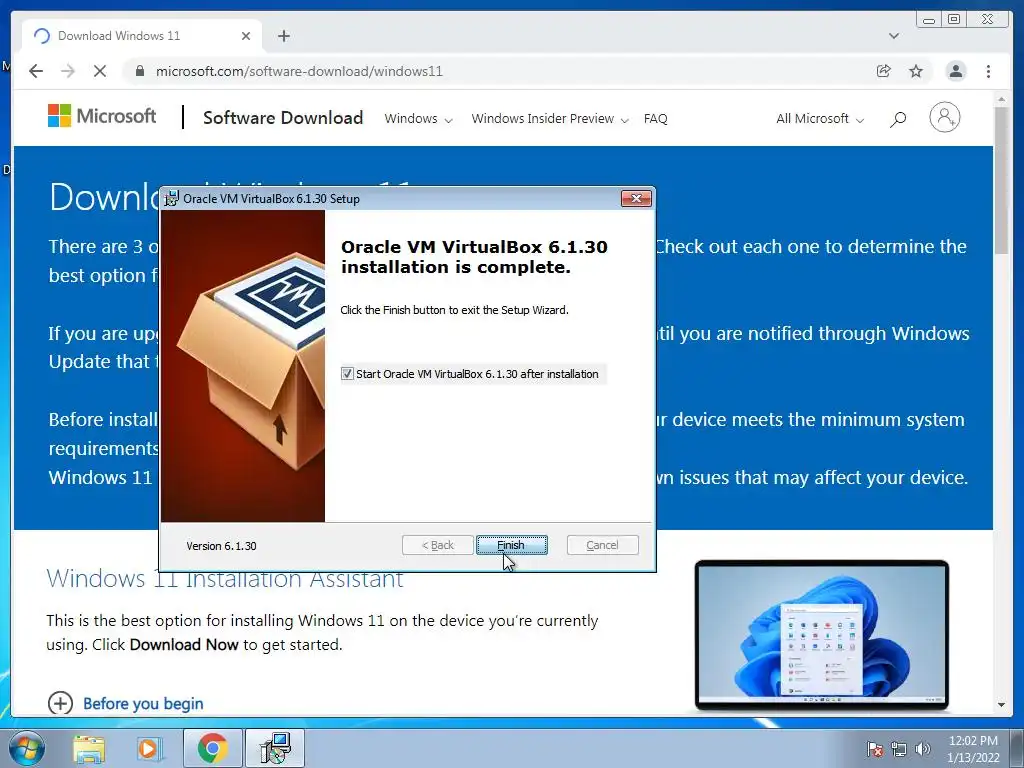This screenshot has height=768, width=1024.
Task: Click Finish in VirtualBox Setup wizard
Action: point(511,545)
